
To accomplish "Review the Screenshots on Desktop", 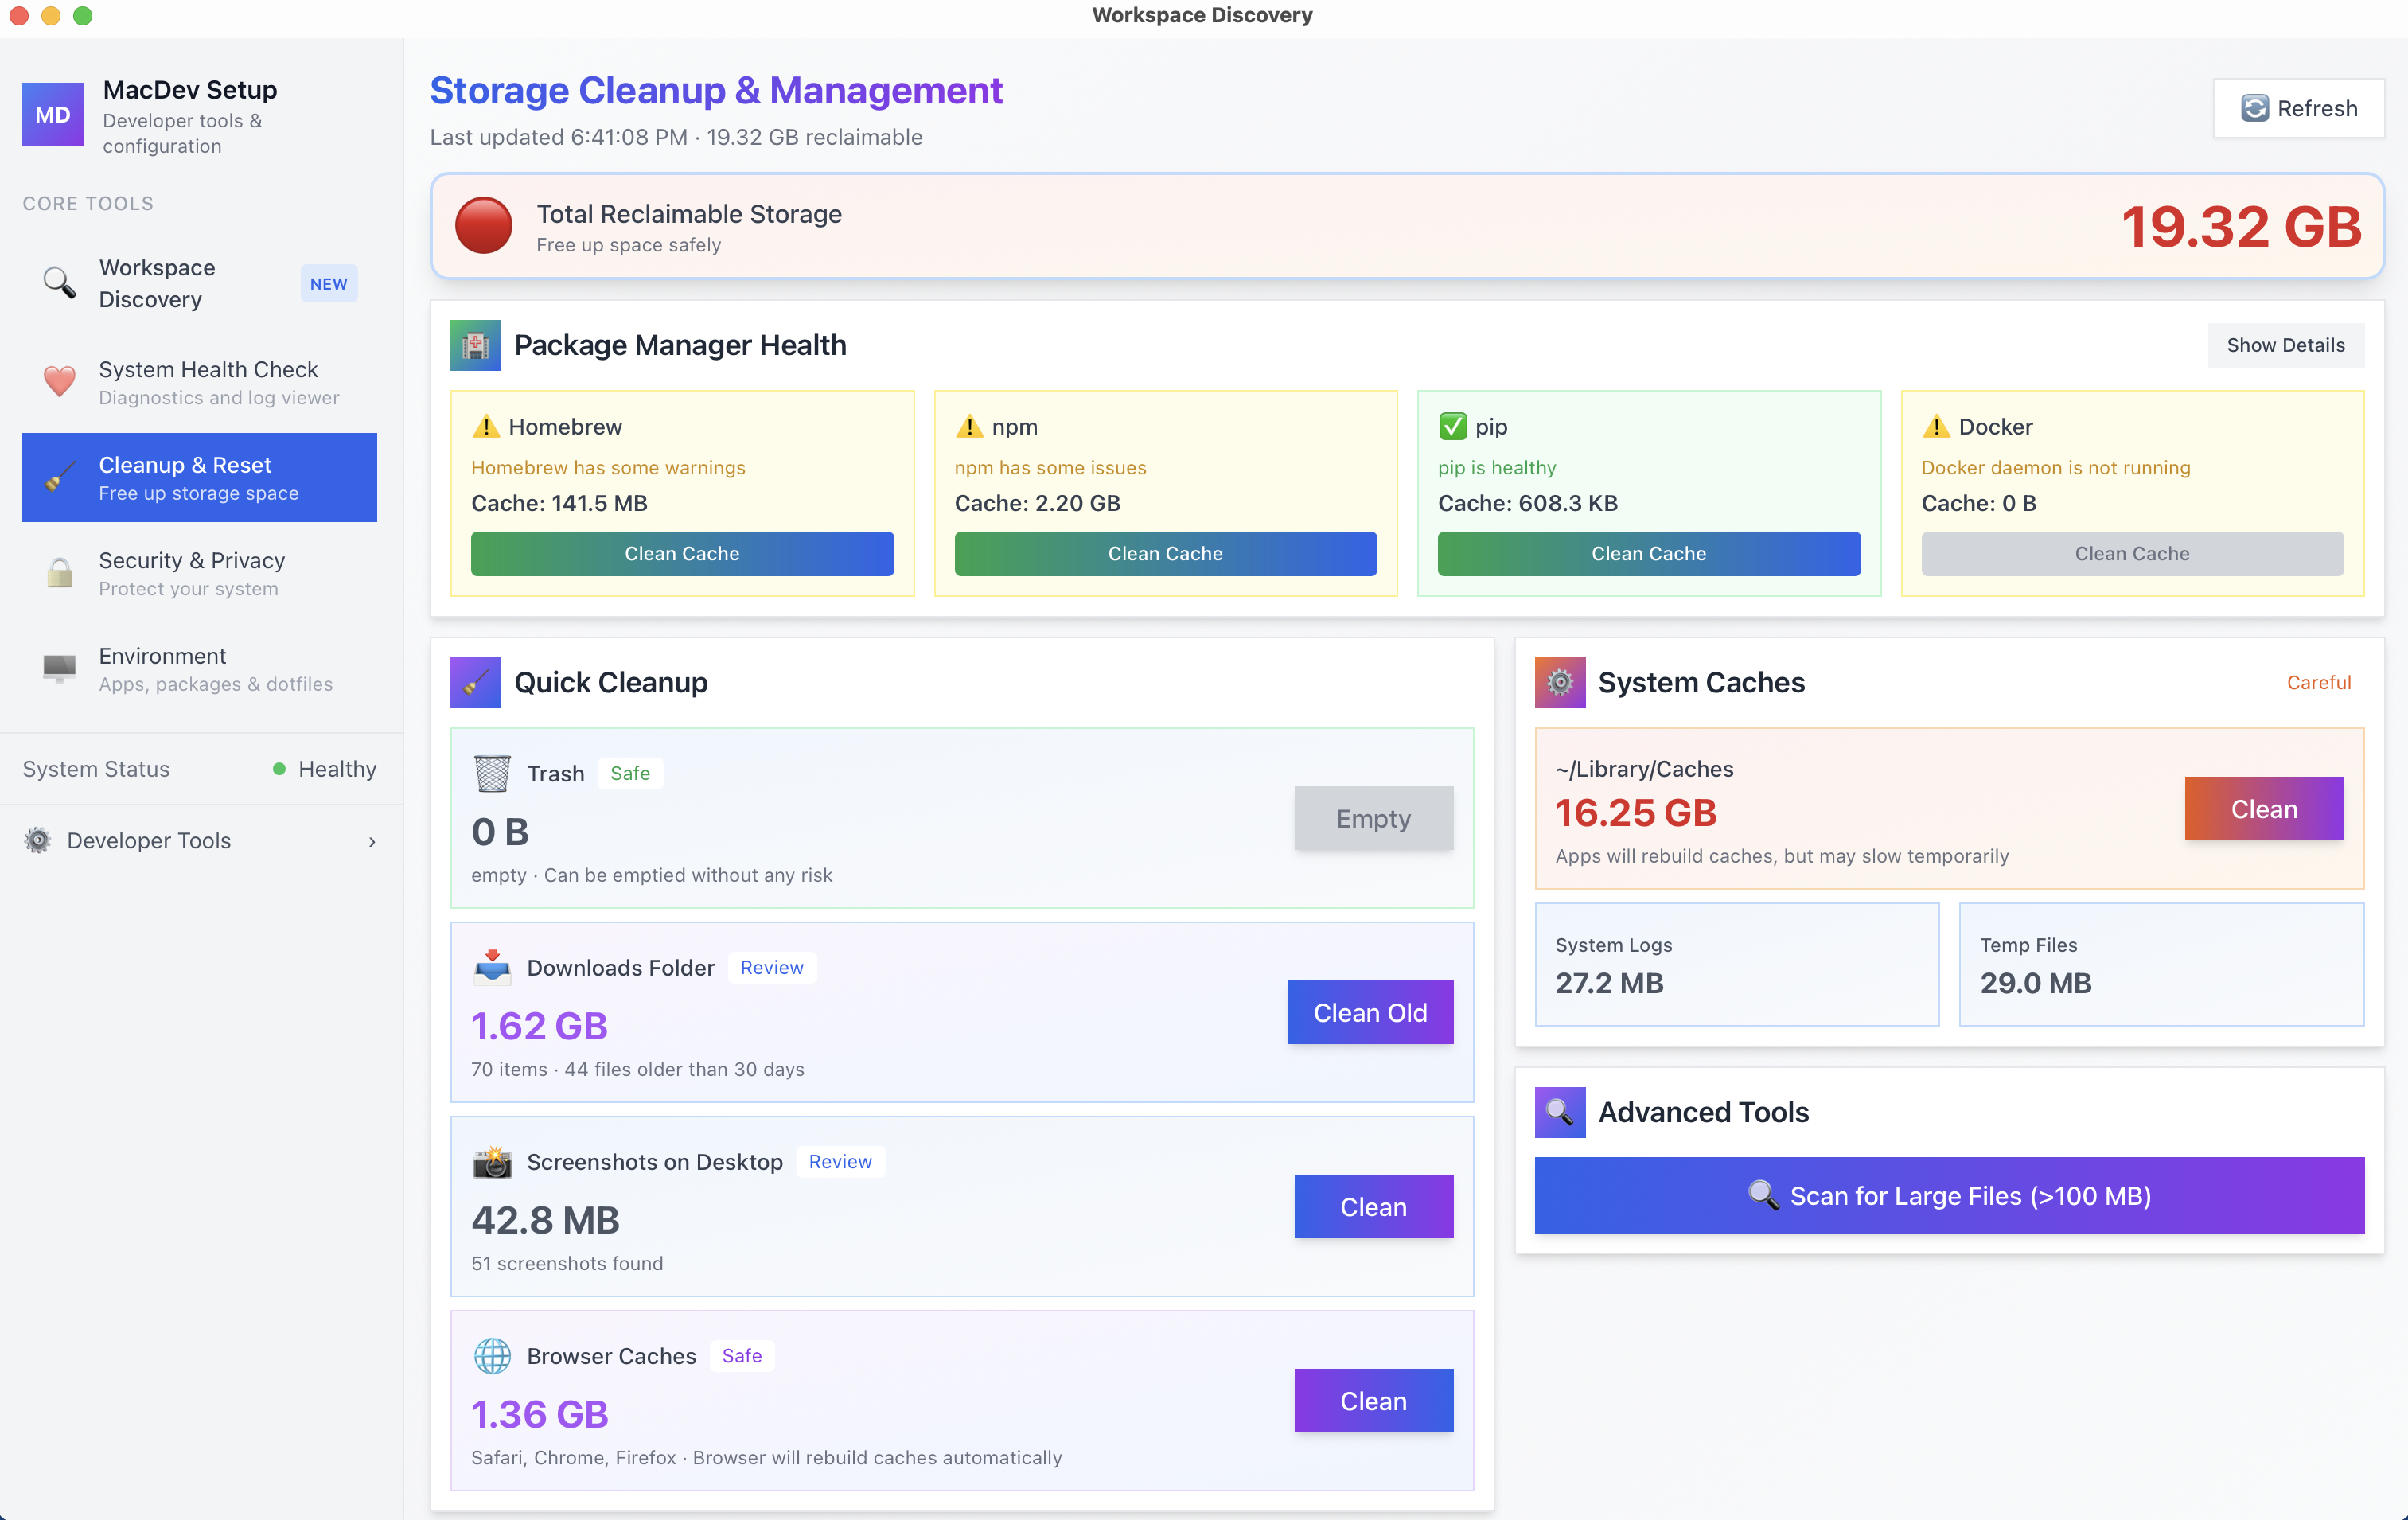I will pos(840,1161).
